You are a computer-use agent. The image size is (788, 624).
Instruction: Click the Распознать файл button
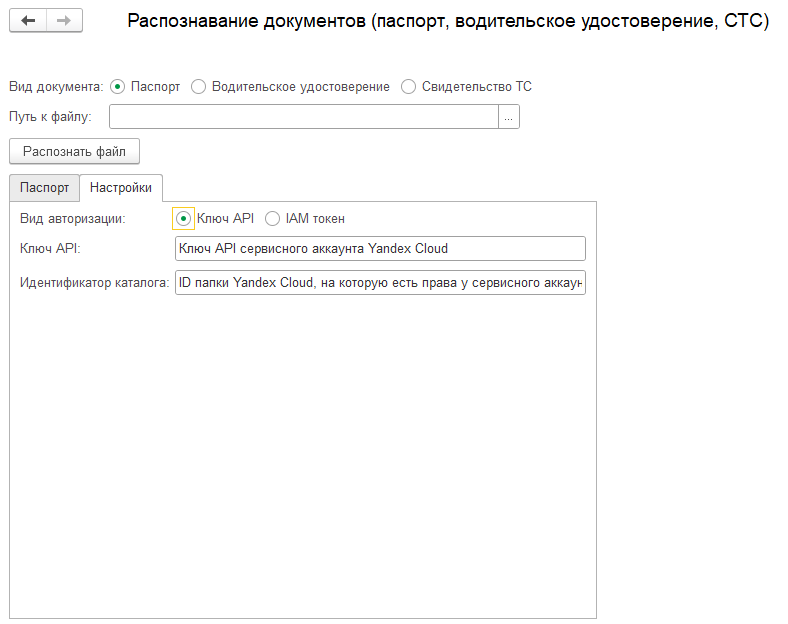(x=74, y=151)
